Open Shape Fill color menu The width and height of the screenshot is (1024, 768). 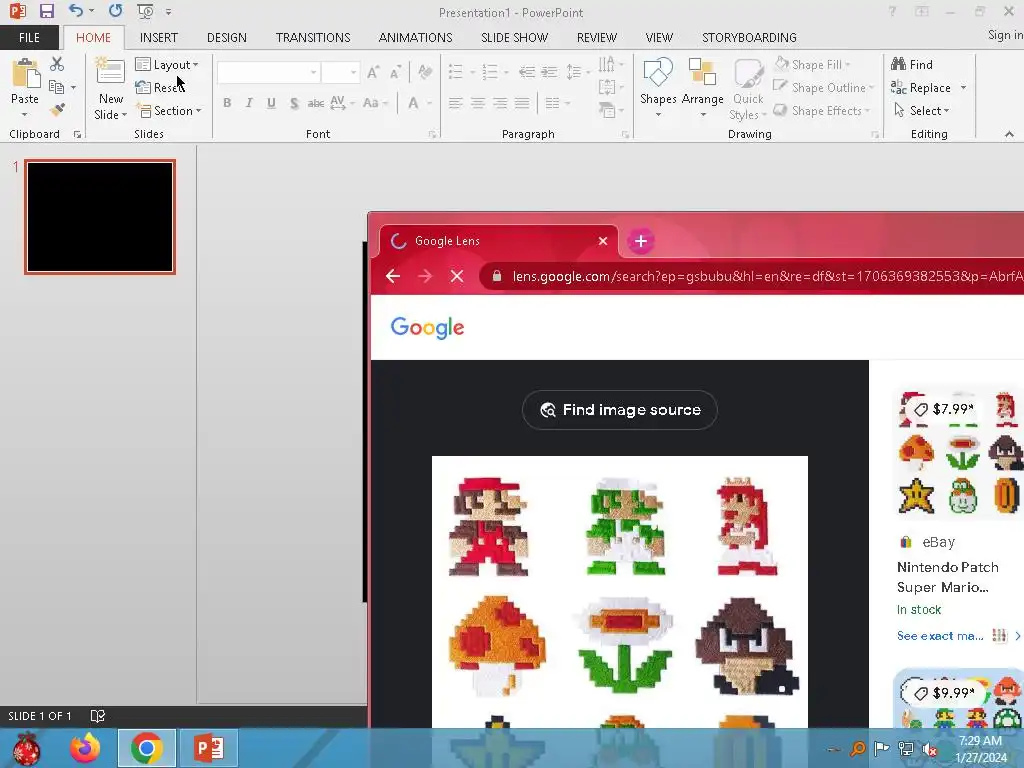click(x=812, y=65)
